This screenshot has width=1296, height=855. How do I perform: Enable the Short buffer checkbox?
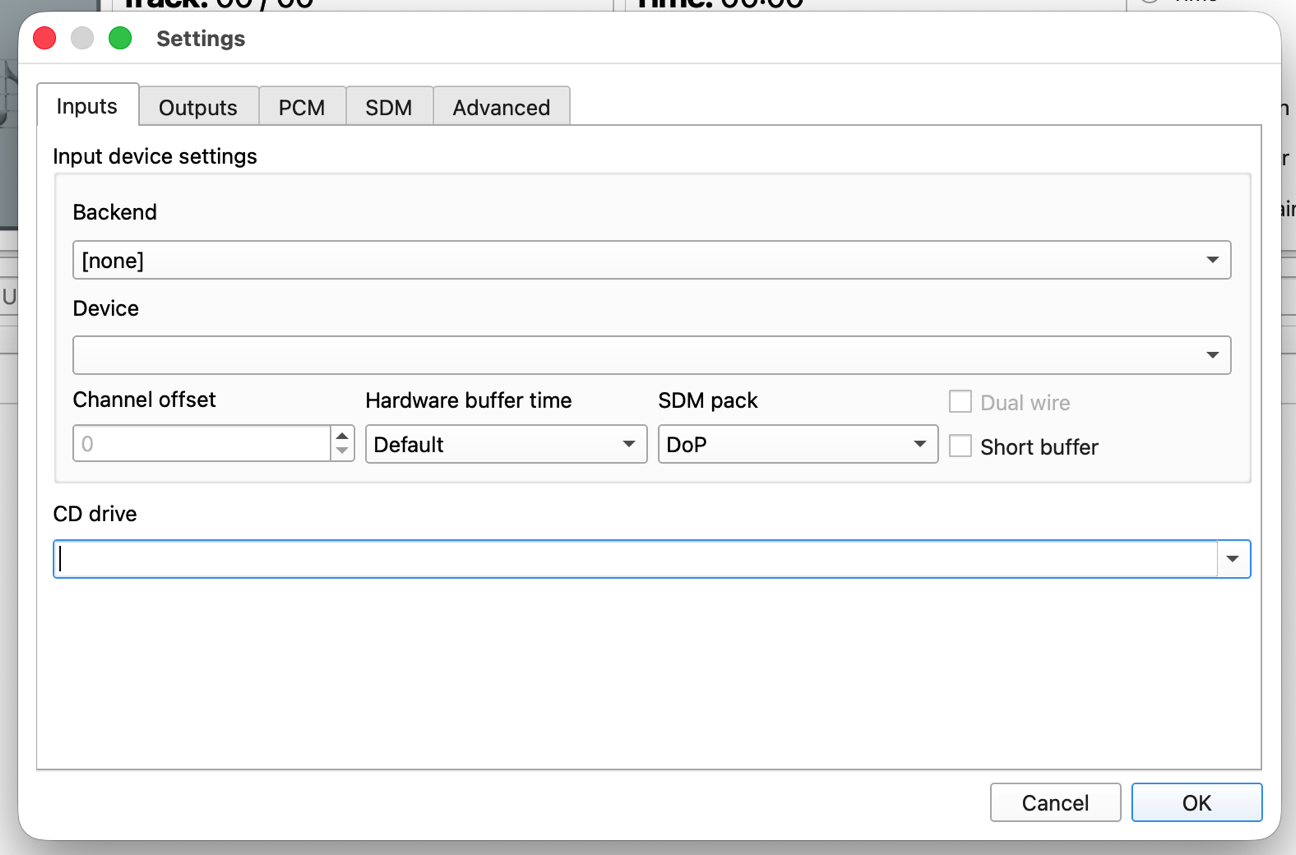pyautogui.click(x=960, y=446)
